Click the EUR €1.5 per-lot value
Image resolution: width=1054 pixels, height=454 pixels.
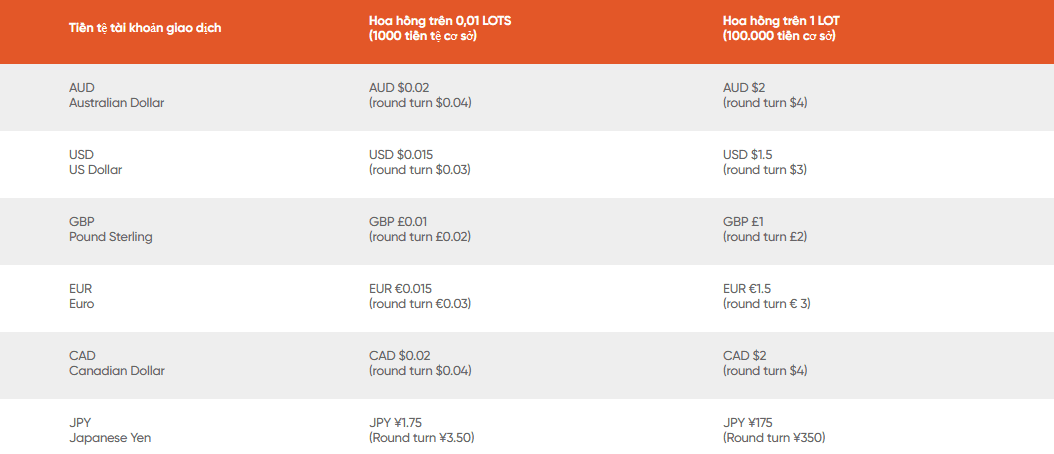[747, 289]
